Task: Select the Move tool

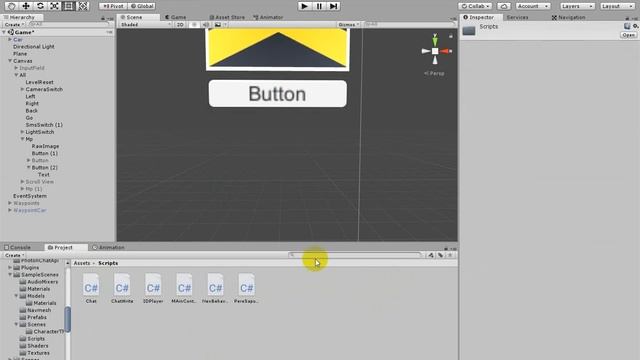Action: (x=26, y=6)
